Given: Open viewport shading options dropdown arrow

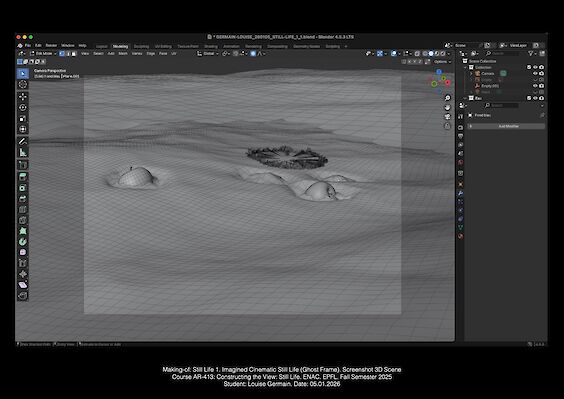Looking at the screenshot, I should coord(449,54).
